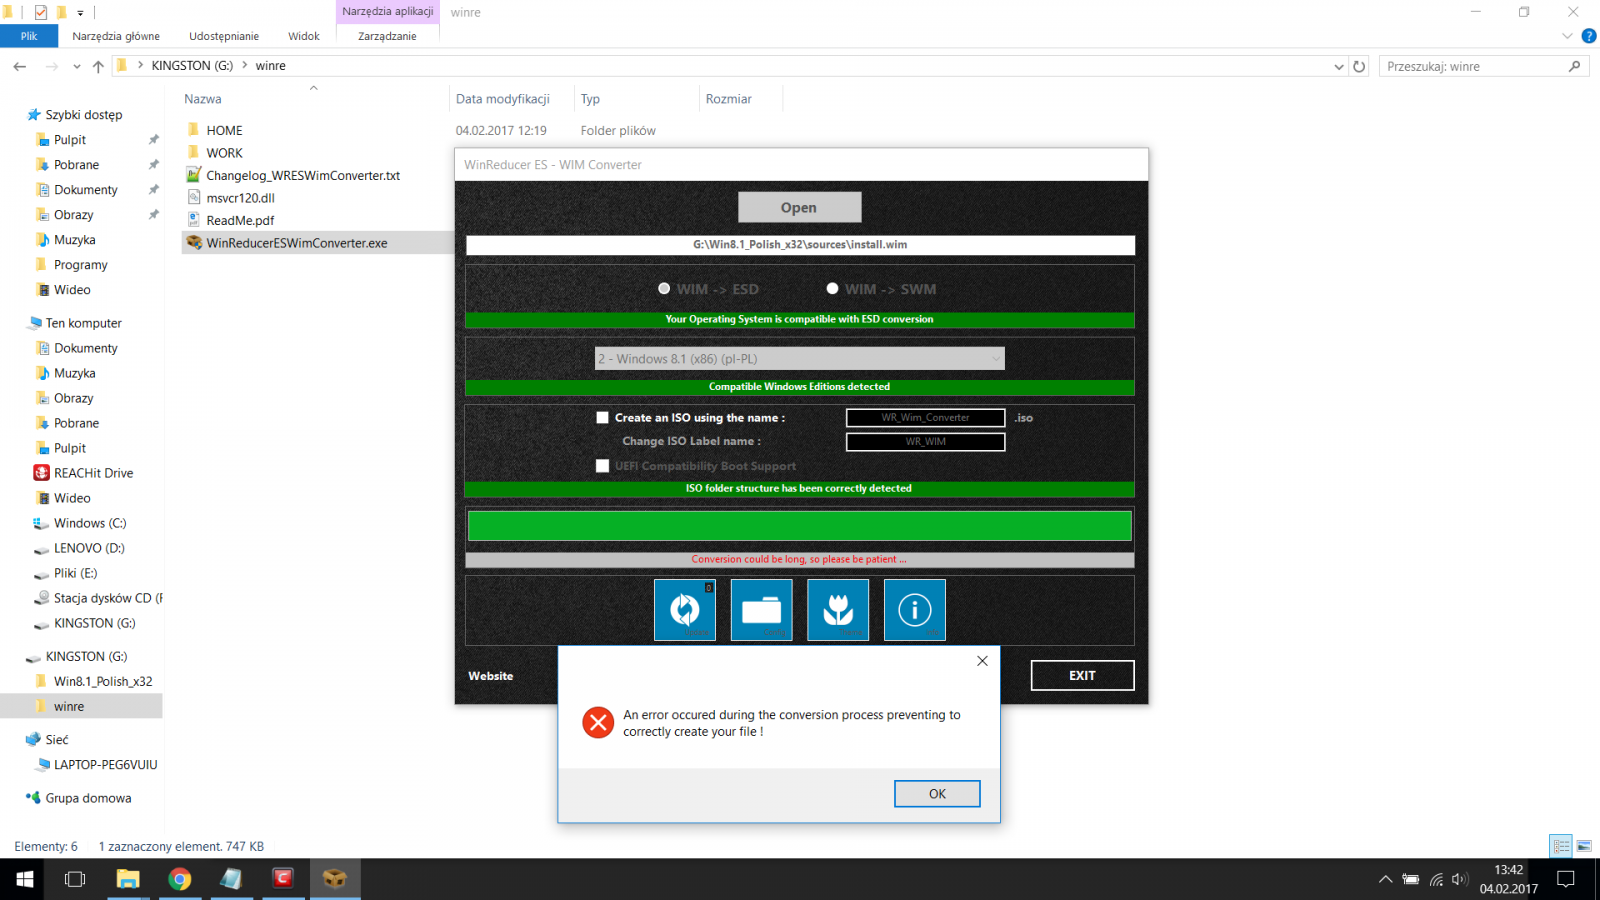Open the Windows 8.1 (x86) edition dropdown
This screenshot has height=900, width=1600.
tap(799, 359)
